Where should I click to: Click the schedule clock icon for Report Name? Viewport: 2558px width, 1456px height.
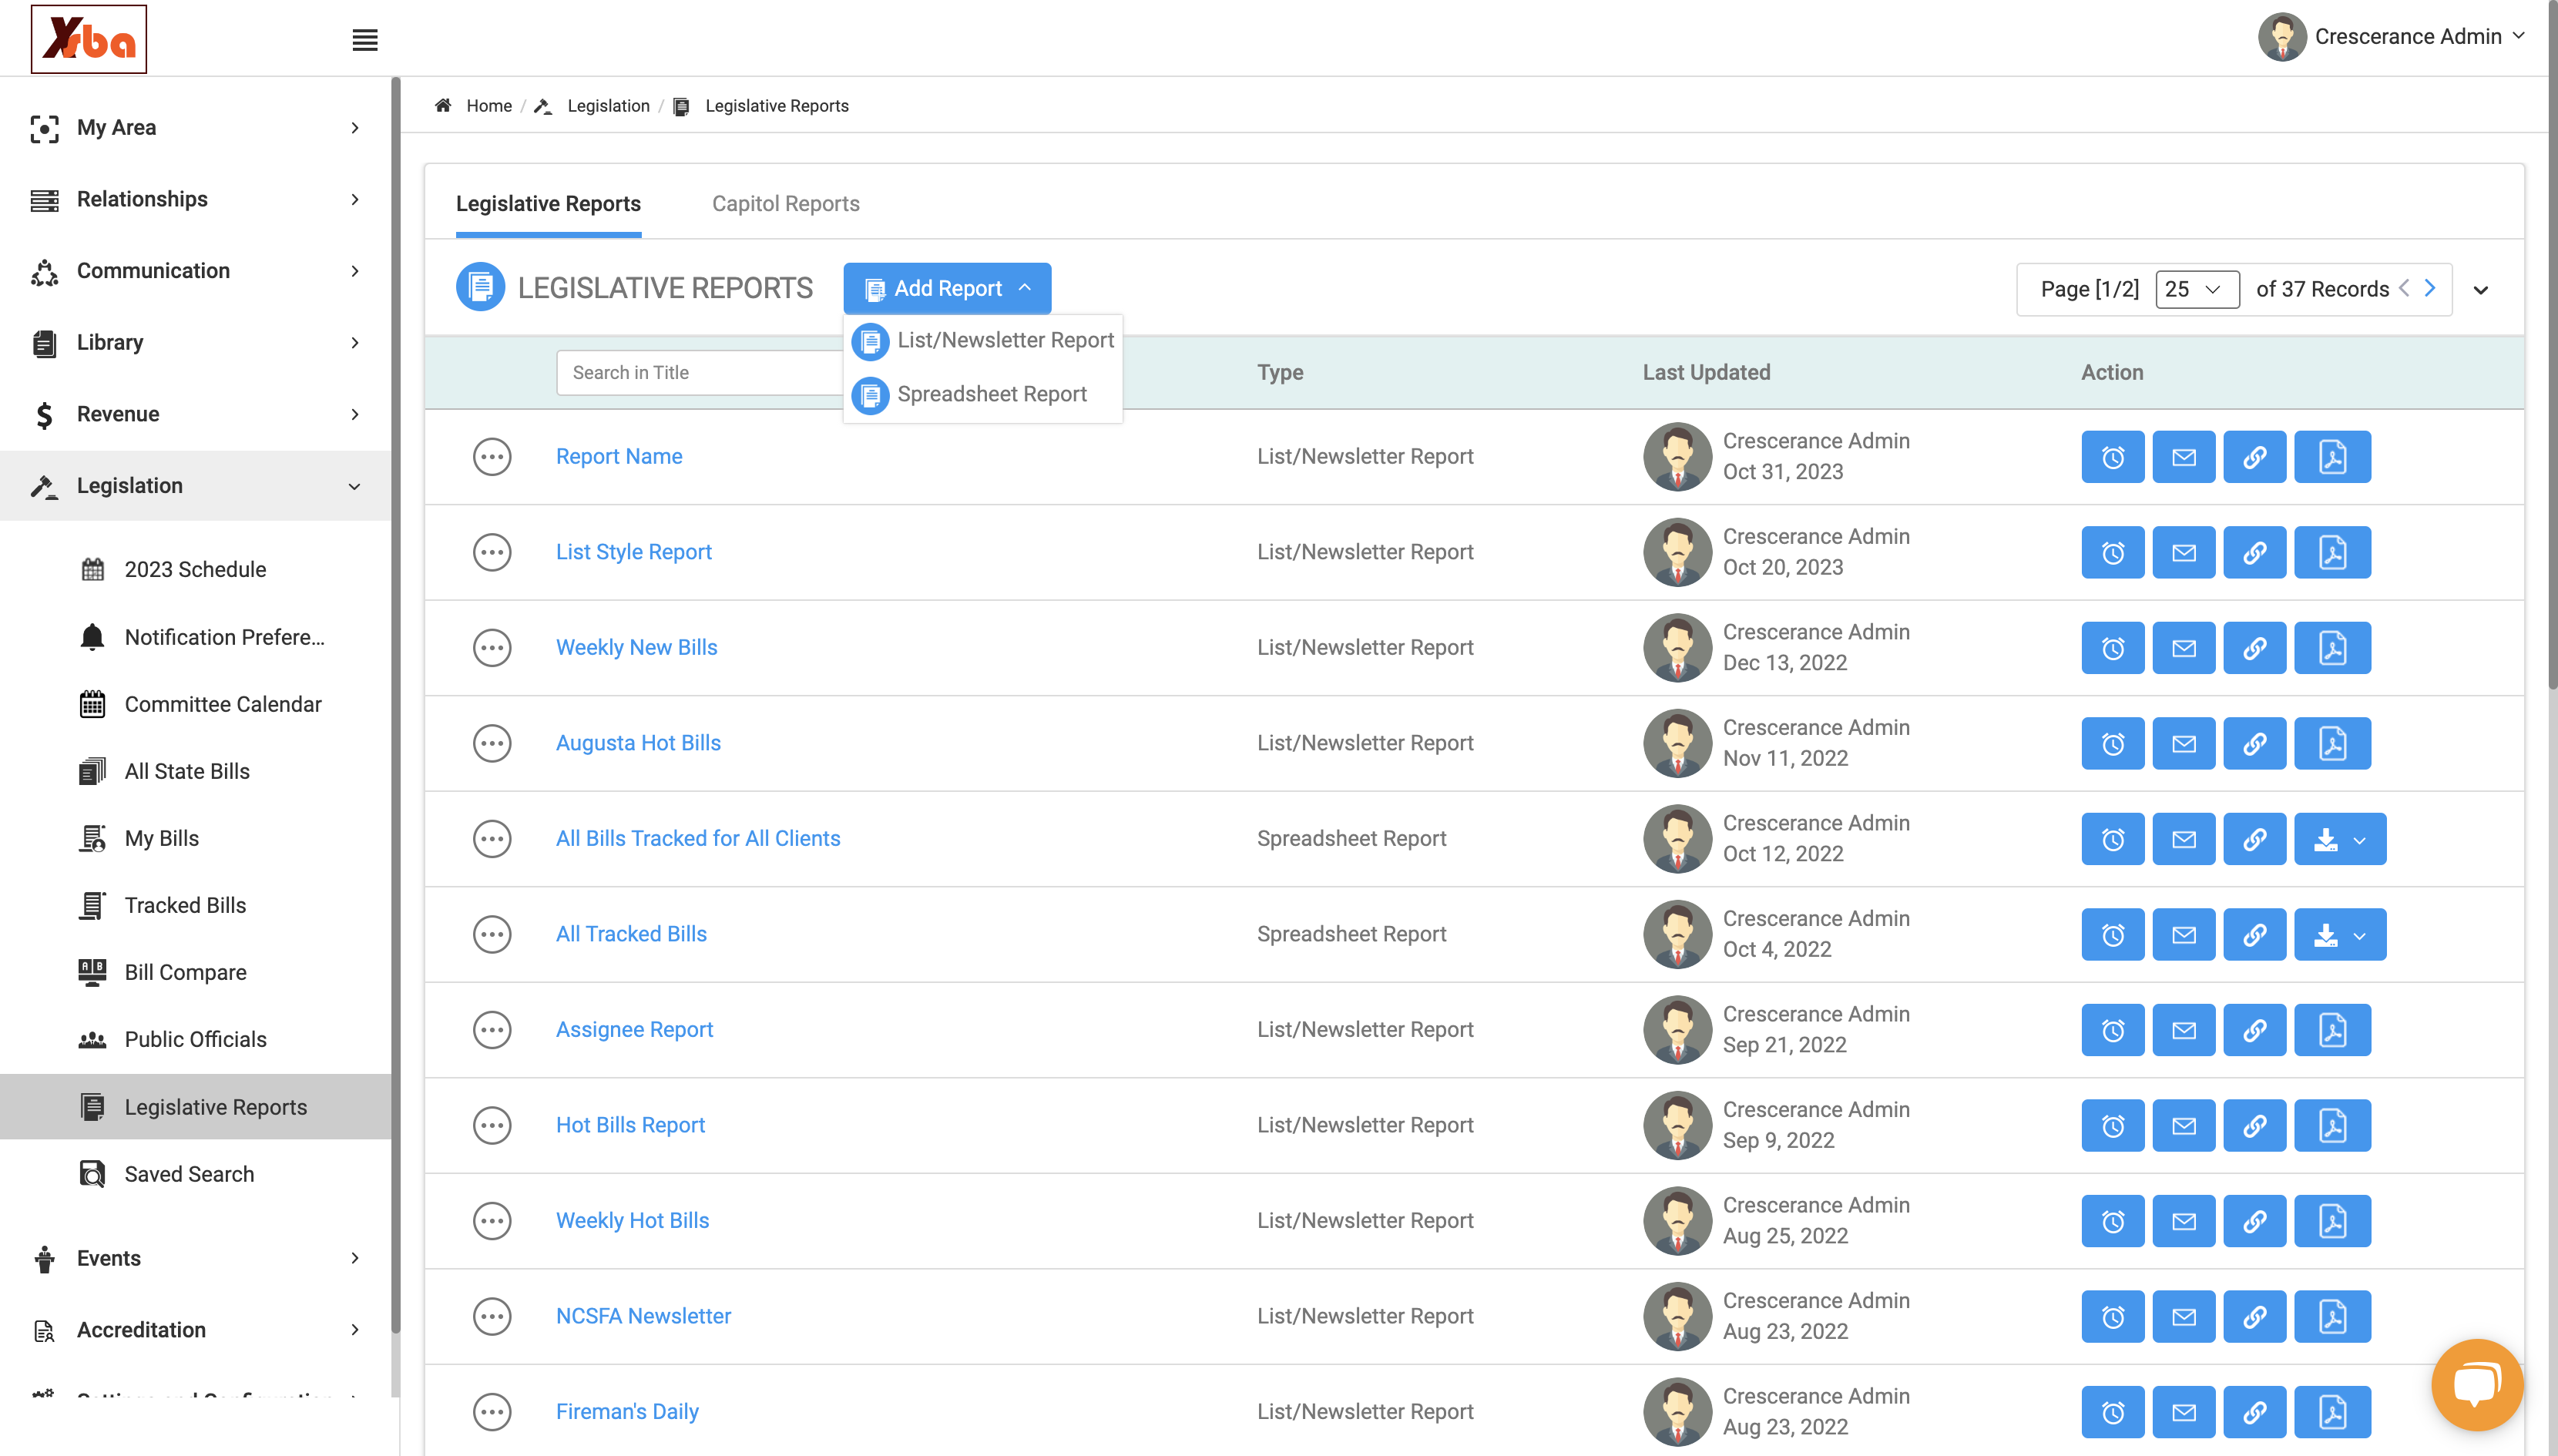tap(2112, 457)
